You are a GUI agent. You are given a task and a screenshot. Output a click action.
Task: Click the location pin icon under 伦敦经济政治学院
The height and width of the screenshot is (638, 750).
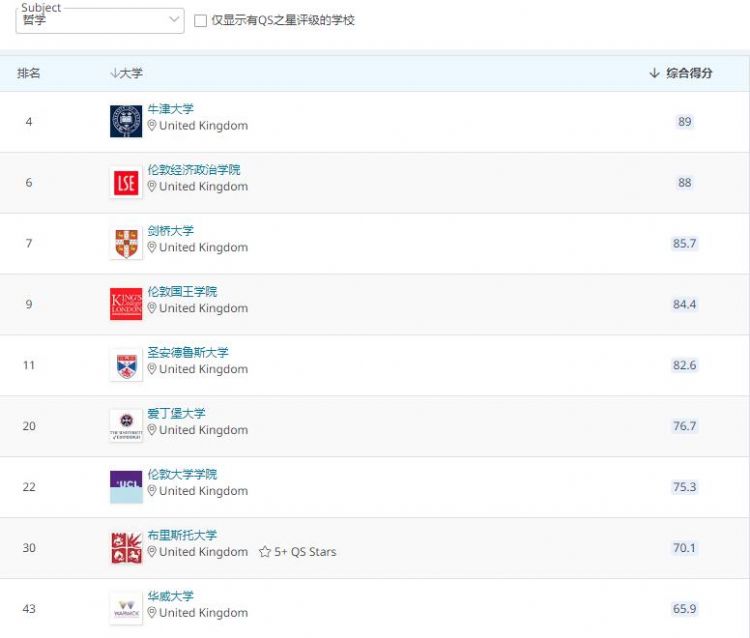pyautogui.click(x=152, y=186)
